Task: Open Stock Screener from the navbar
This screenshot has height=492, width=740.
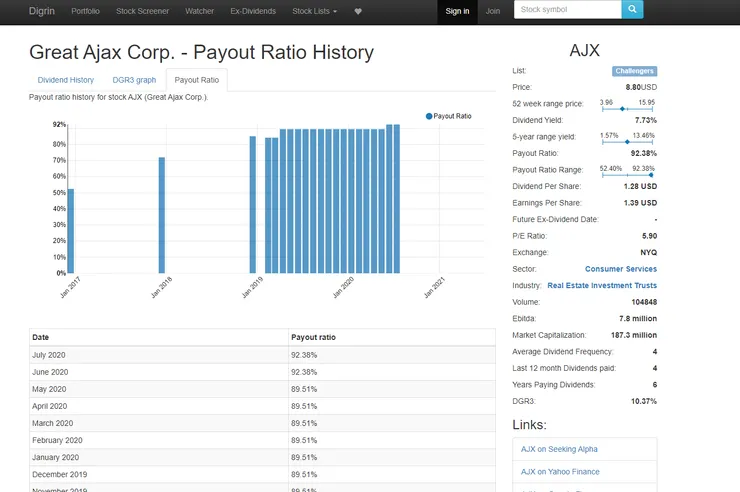Action: pyautogui.click(x=143, y=11)
